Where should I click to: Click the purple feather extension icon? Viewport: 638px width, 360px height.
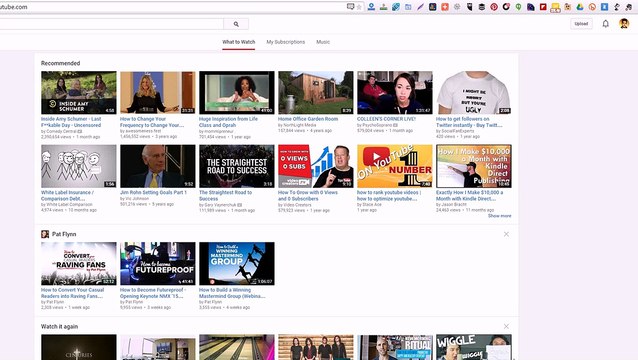click(x=420, y=7)
